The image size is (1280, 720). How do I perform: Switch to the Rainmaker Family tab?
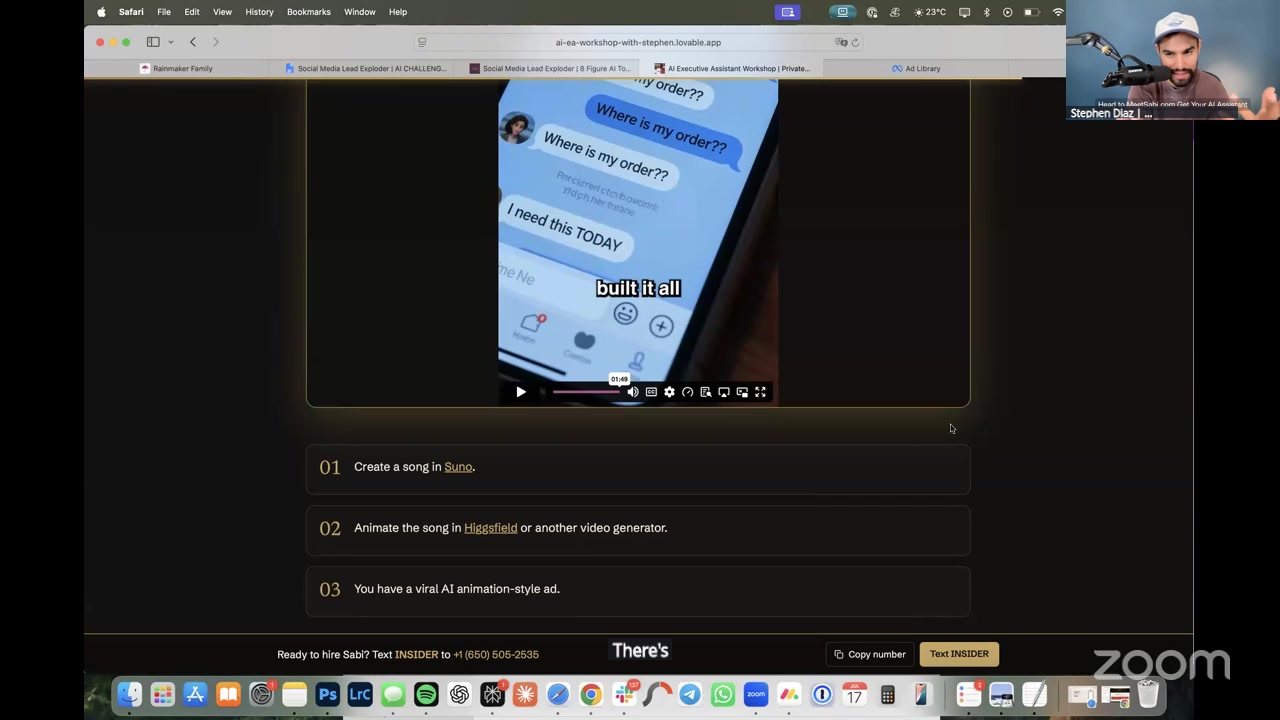click(176, 69)
